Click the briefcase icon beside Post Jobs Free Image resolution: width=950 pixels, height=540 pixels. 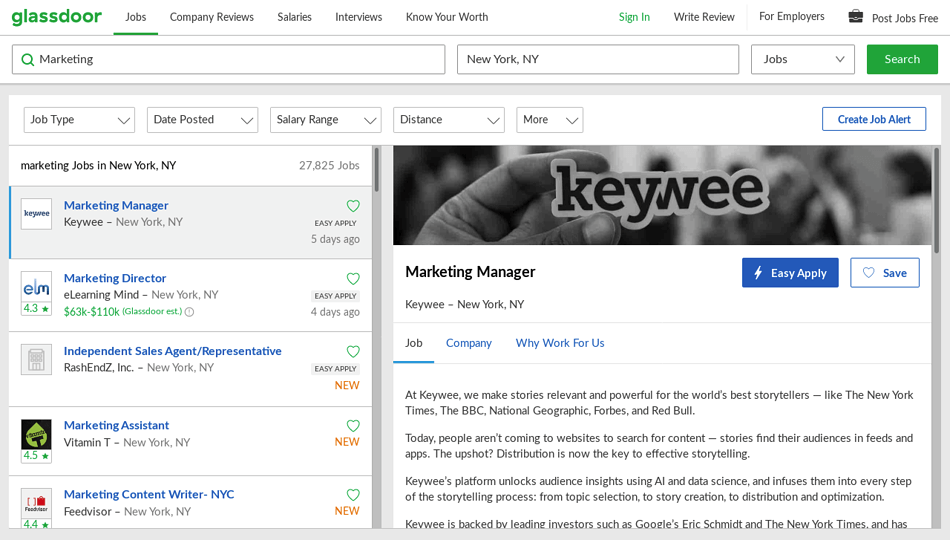tap(855, 16)
